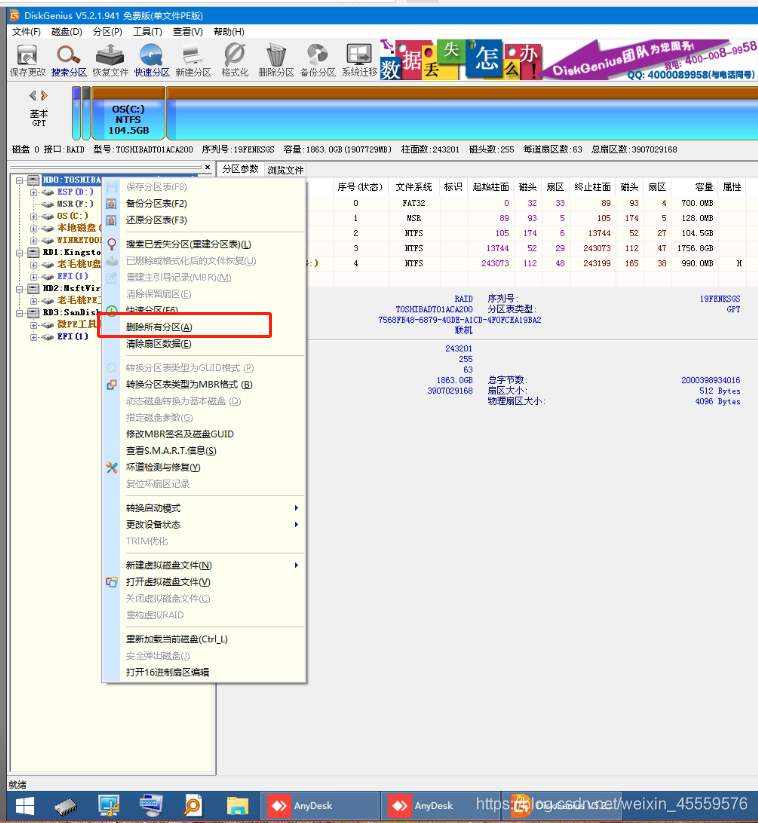This screenshot has width=758, height=823.
Task: Open the 查看(V) menu
Action: (x=188, y=31)
